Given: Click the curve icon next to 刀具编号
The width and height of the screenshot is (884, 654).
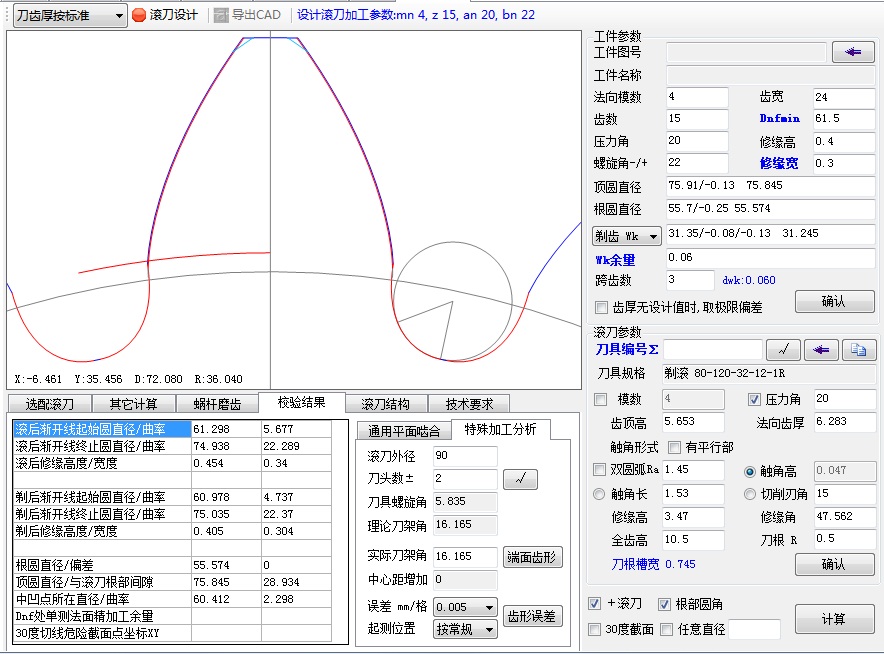Looking at the screenshot, I should pos(783,350).
